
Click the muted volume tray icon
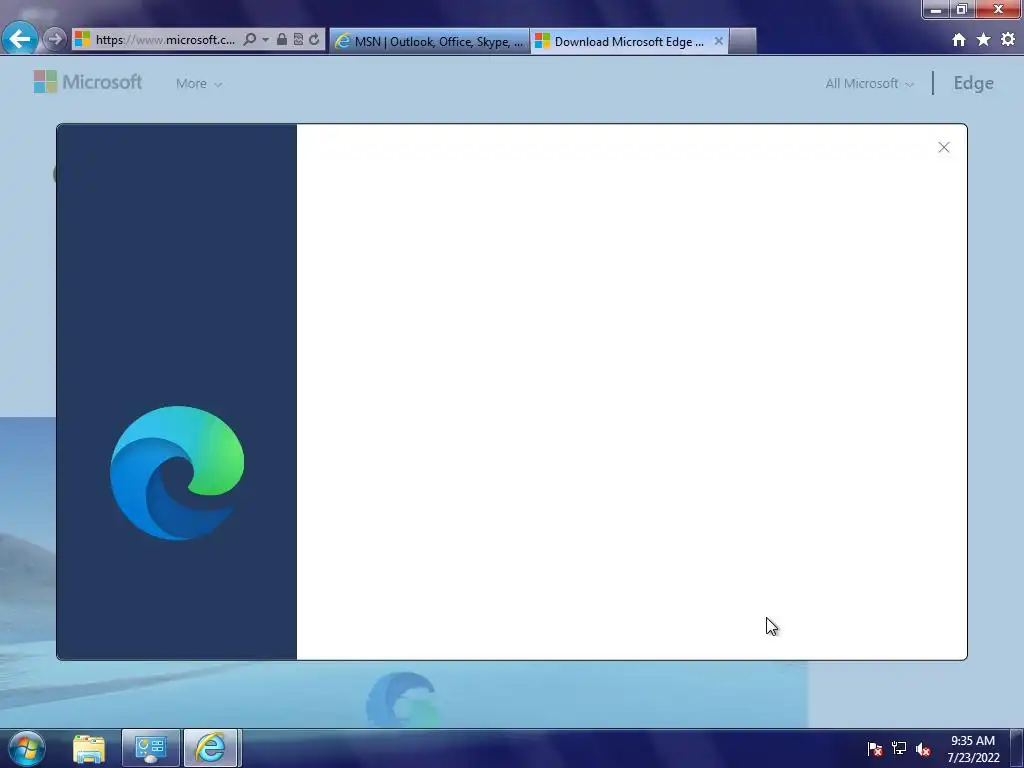tap(923, 749)
